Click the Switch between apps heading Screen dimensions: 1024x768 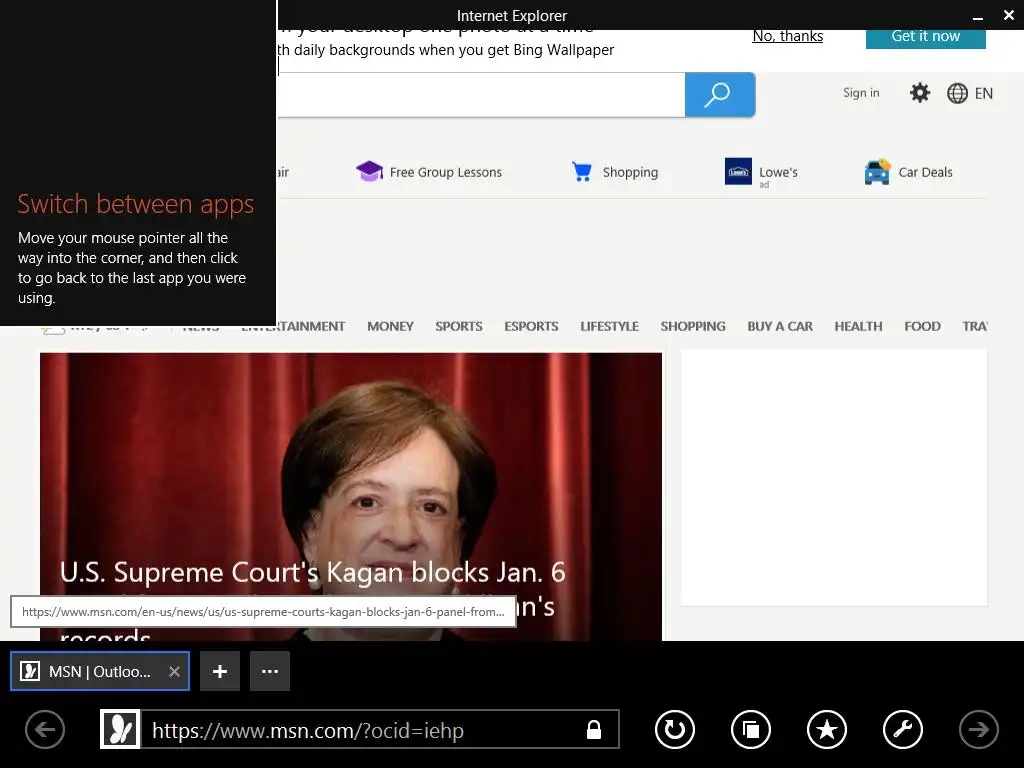(x=135, y=204)
